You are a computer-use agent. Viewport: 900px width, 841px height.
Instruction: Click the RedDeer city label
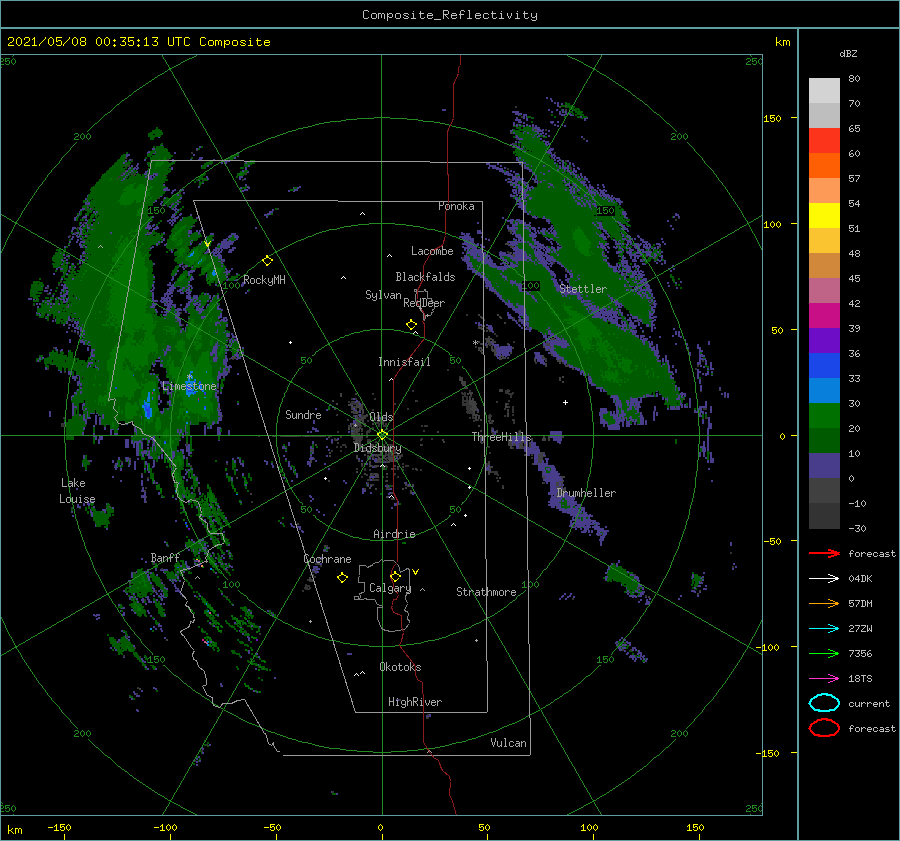(424, 303)
